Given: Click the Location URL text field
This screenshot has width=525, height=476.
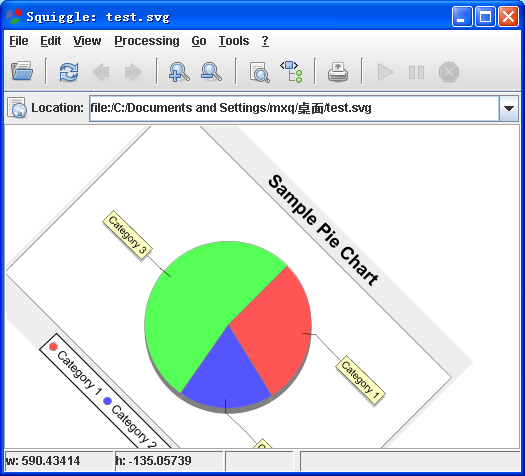Looking at the screenshot, I should pyautogui.click(x=294, y=108).
